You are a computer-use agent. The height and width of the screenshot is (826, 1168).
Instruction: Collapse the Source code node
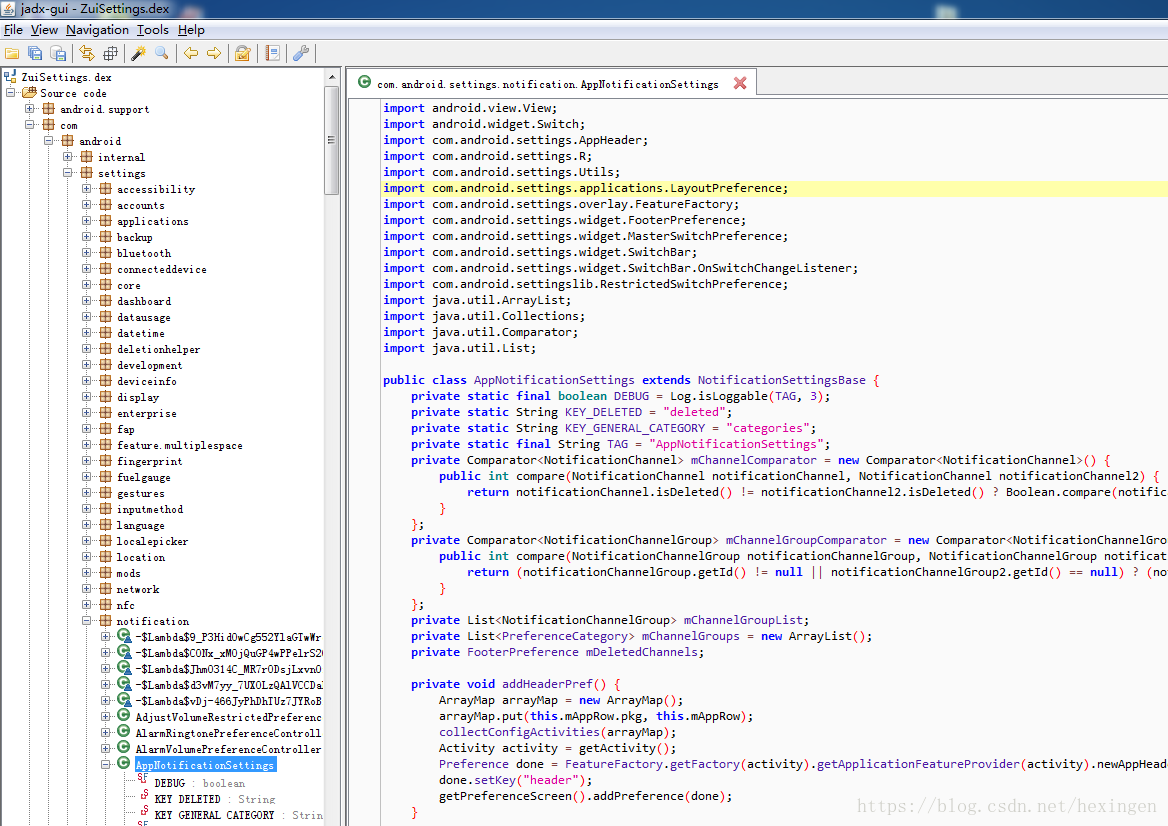pos(11,93)
